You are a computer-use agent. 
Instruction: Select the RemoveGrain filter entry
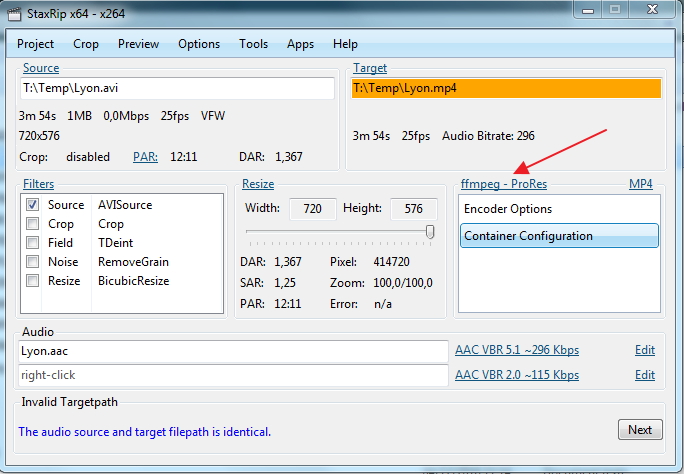pos(133,262)
